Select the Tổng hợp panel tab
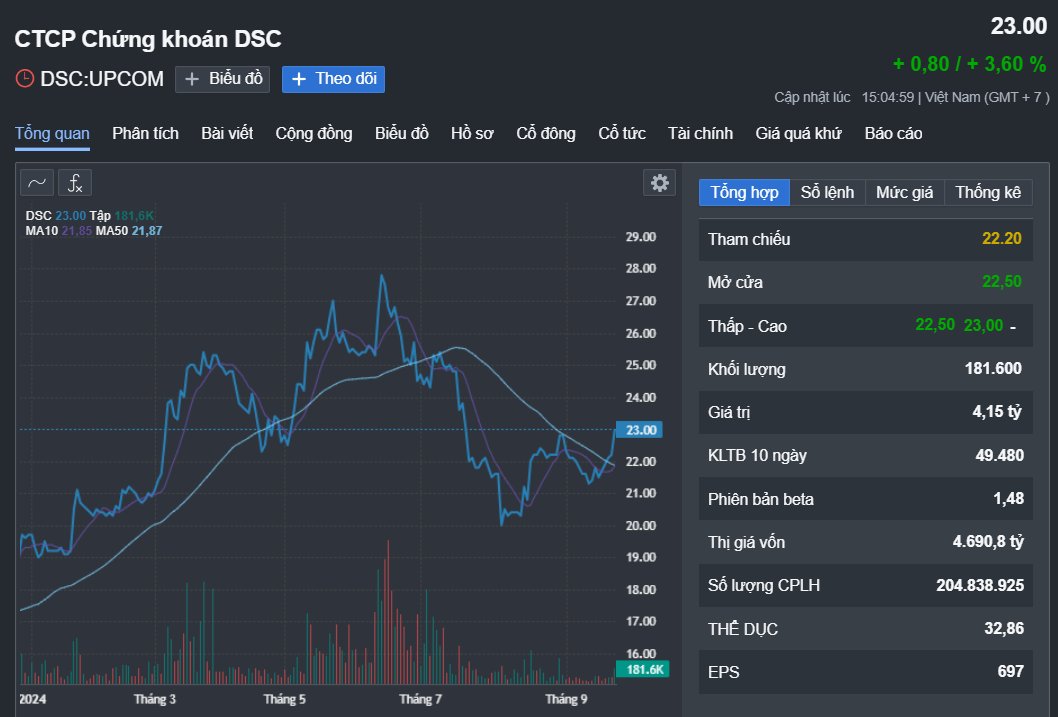 coord(745,193)
